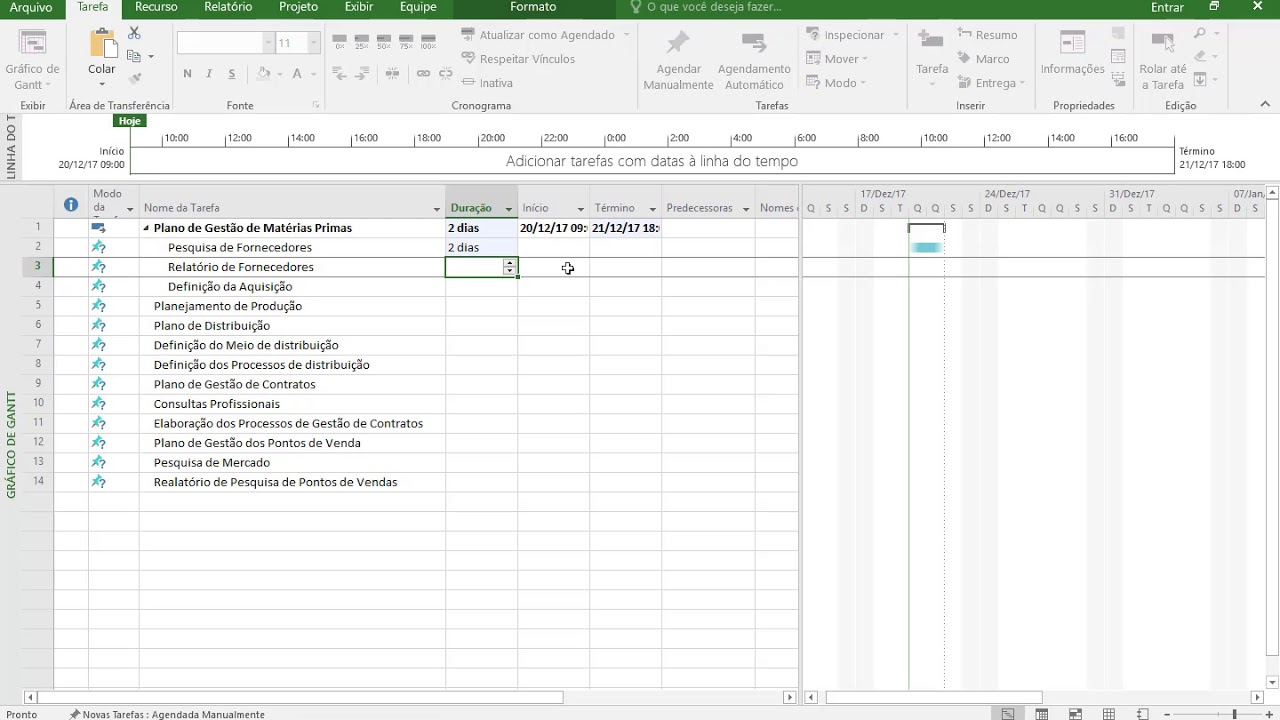Click the outdent task icon
Image resolution: width=1280 pixels, height=720 pixels.
point(340,74)
